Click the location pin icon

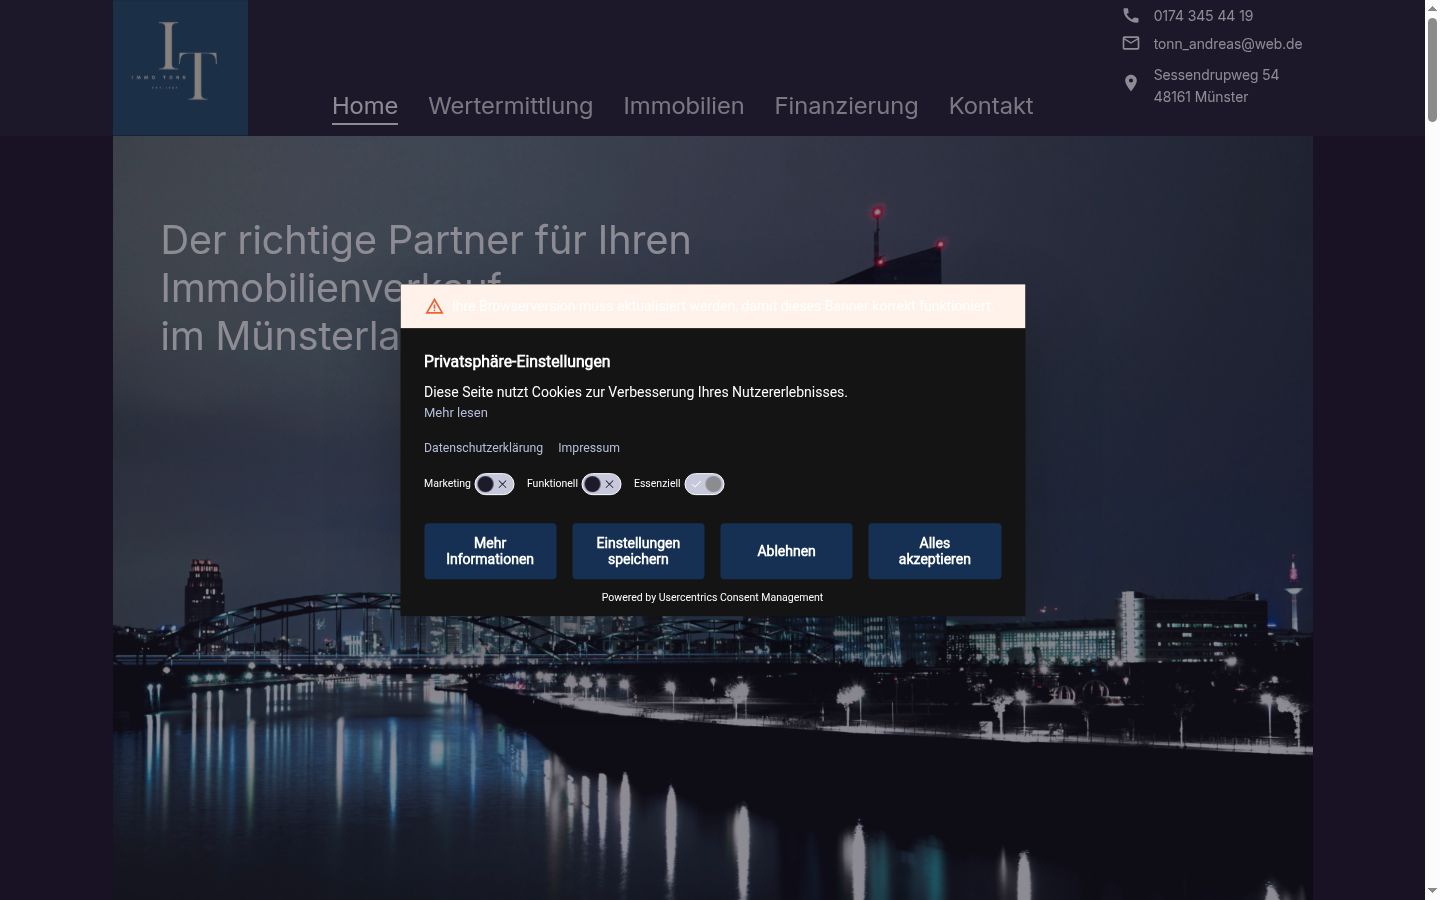(1131, 84)
